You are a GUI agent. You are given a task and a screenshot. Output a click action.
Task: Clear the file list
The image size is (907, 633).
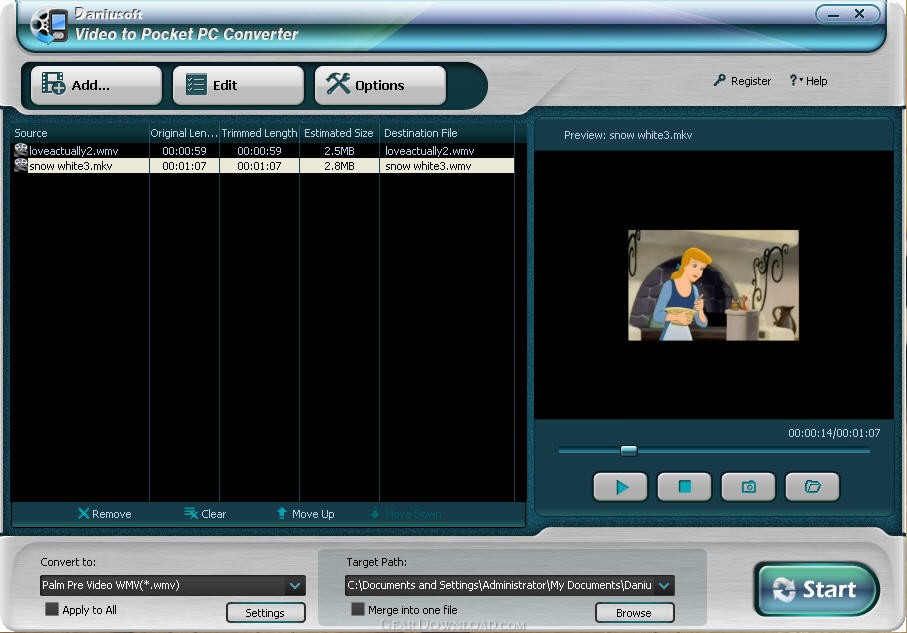click(205, 514)
